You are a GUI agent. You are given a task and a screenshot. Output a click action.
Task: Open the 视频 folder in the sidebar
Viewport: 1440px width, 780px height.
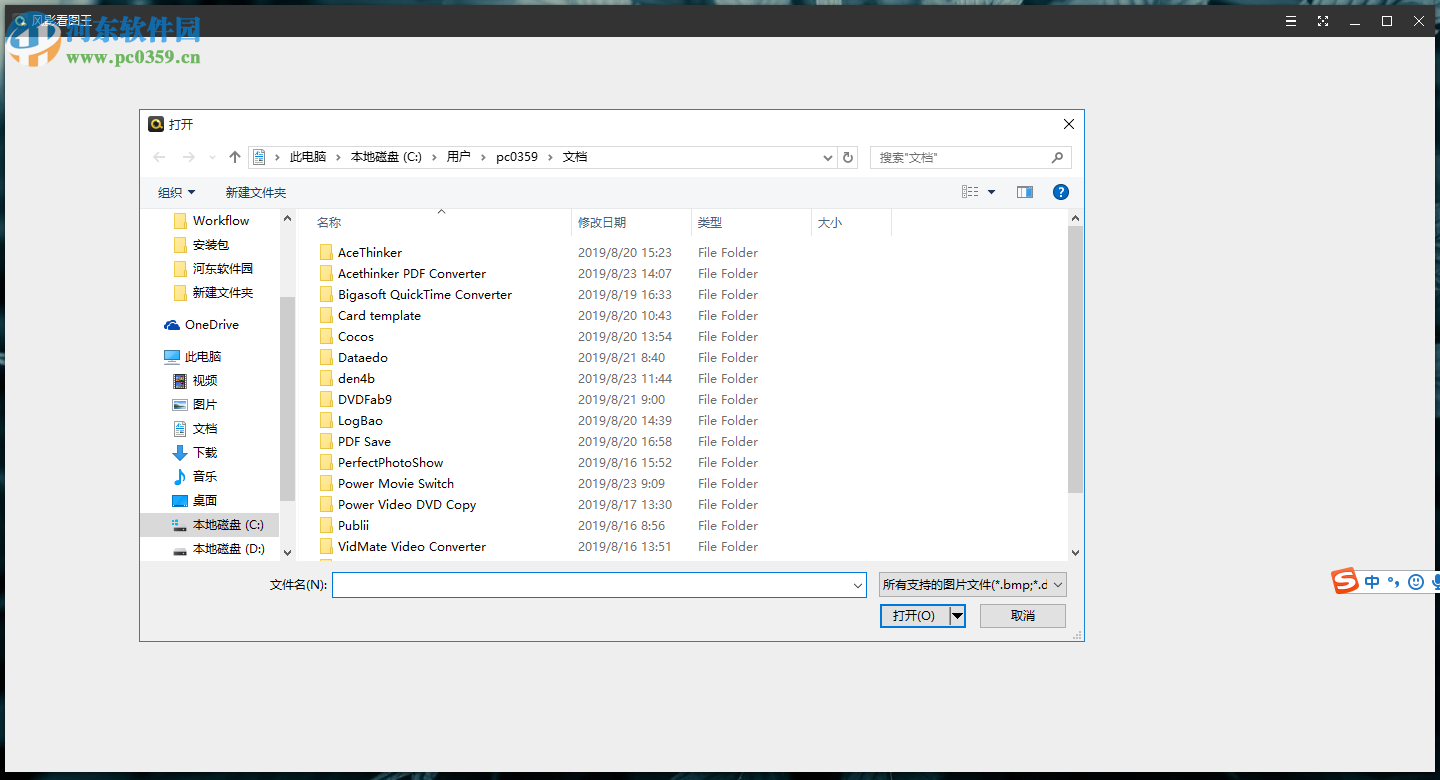click(195, 381)
